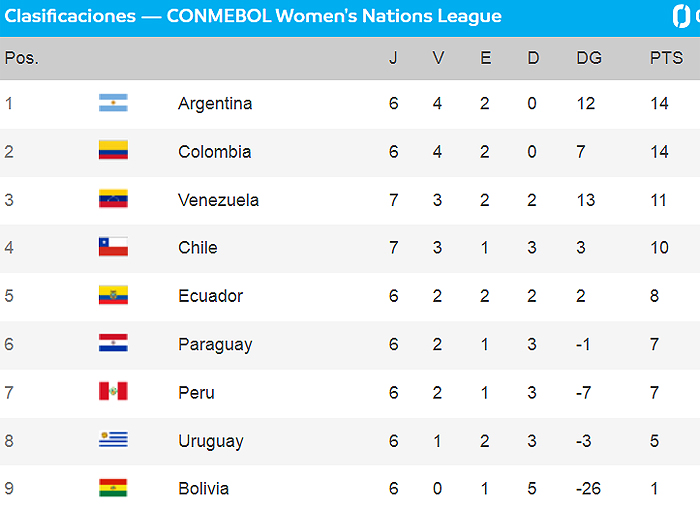This screenshot has height=509, width=700.
Task: Click the Clasificaciones CONMEBOL Women's Nations League title
Action: 253,16
